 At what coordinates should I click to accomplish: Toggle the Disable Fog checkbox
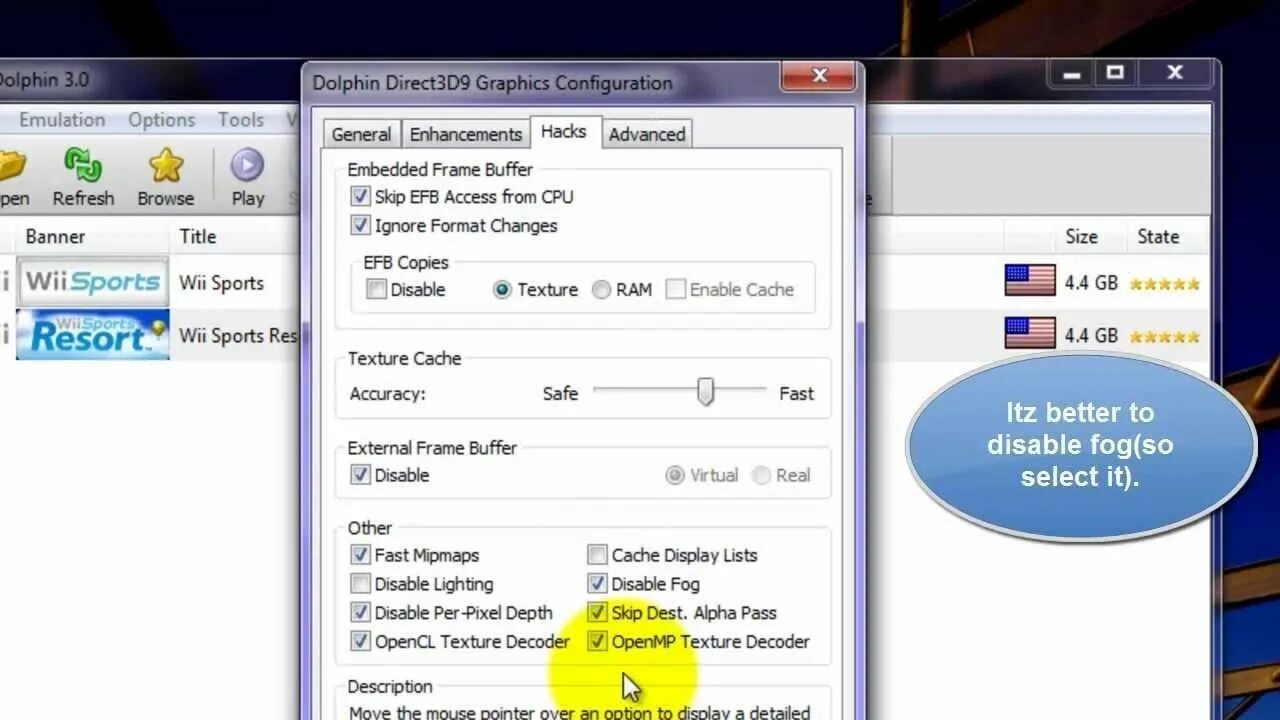coord(597,584)
